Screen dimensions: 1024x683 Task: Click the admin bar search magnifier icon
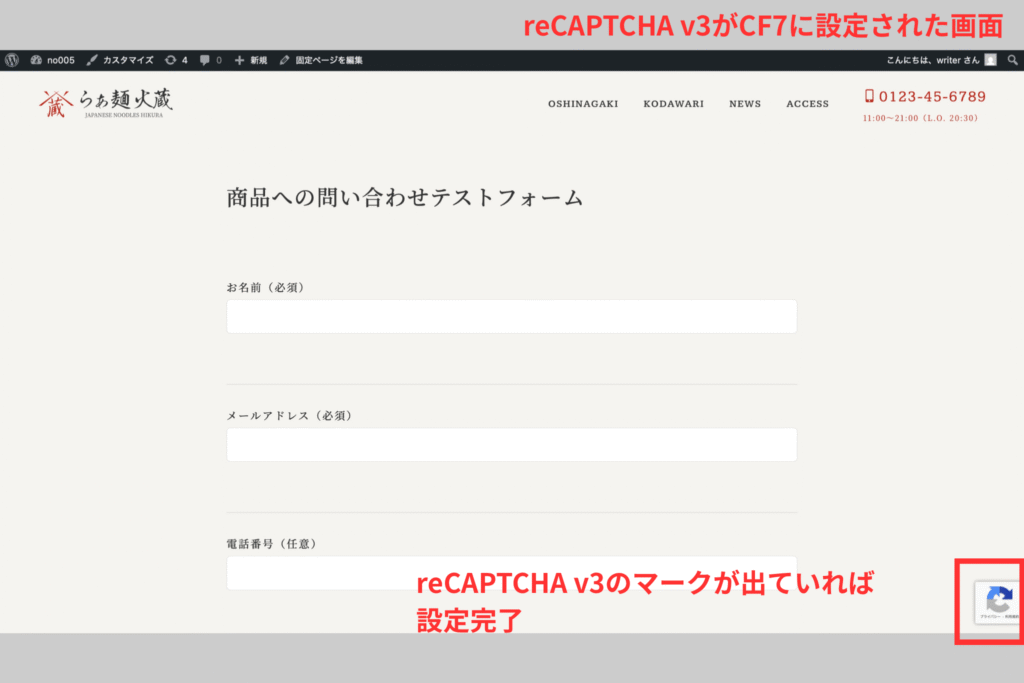pos(1012,60)
